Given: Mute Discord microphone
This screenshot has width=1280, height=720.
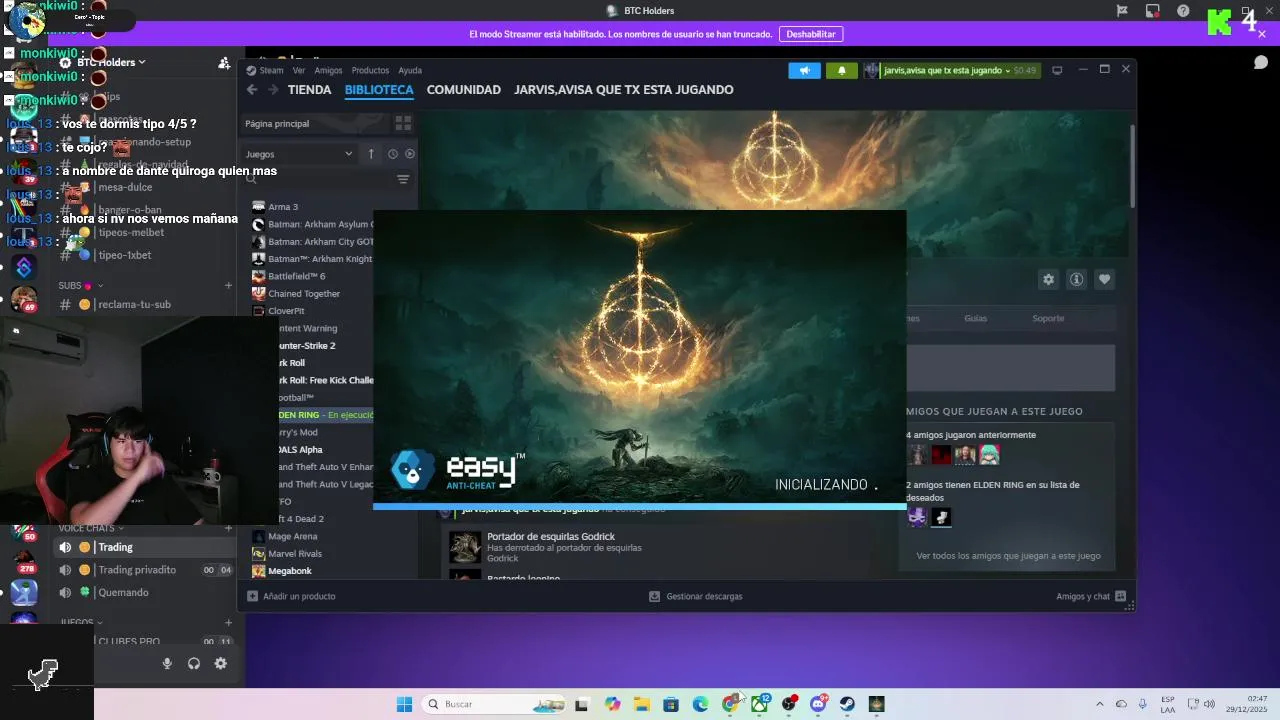Looking at the screenshot, I should (x=167, y=663).
